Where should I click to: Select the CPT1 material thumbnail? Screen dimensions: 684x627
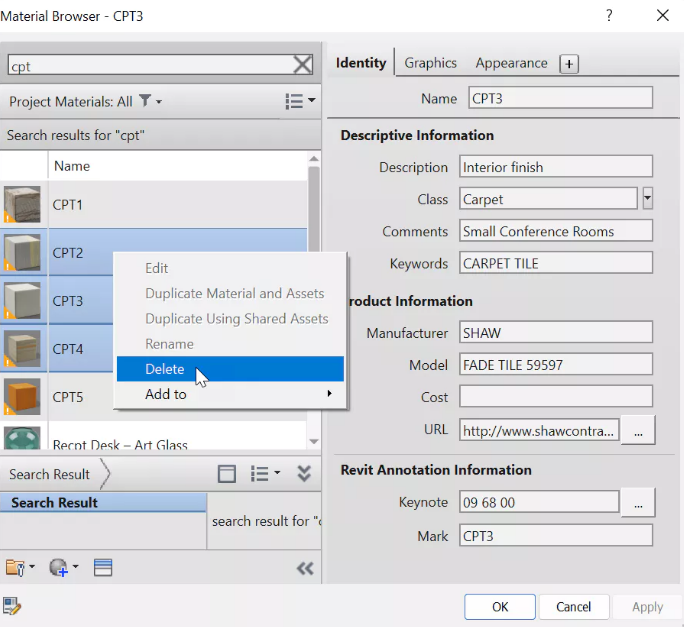[22, 204]
